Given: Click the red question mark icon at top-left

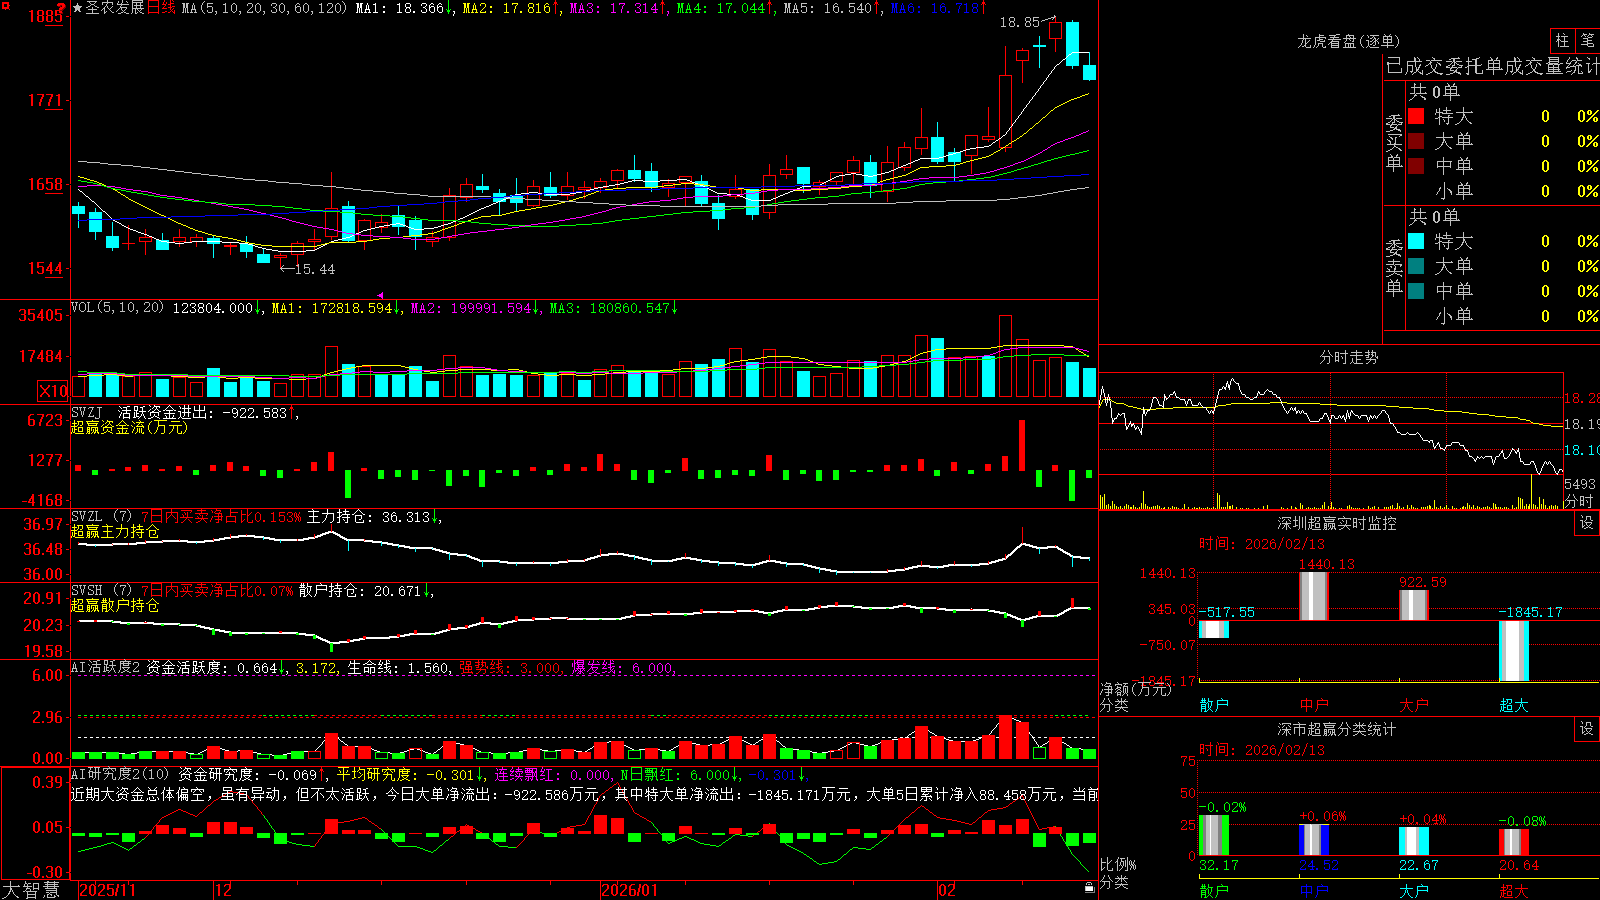Looking at the screenshot, I should [x=60, y=7].
